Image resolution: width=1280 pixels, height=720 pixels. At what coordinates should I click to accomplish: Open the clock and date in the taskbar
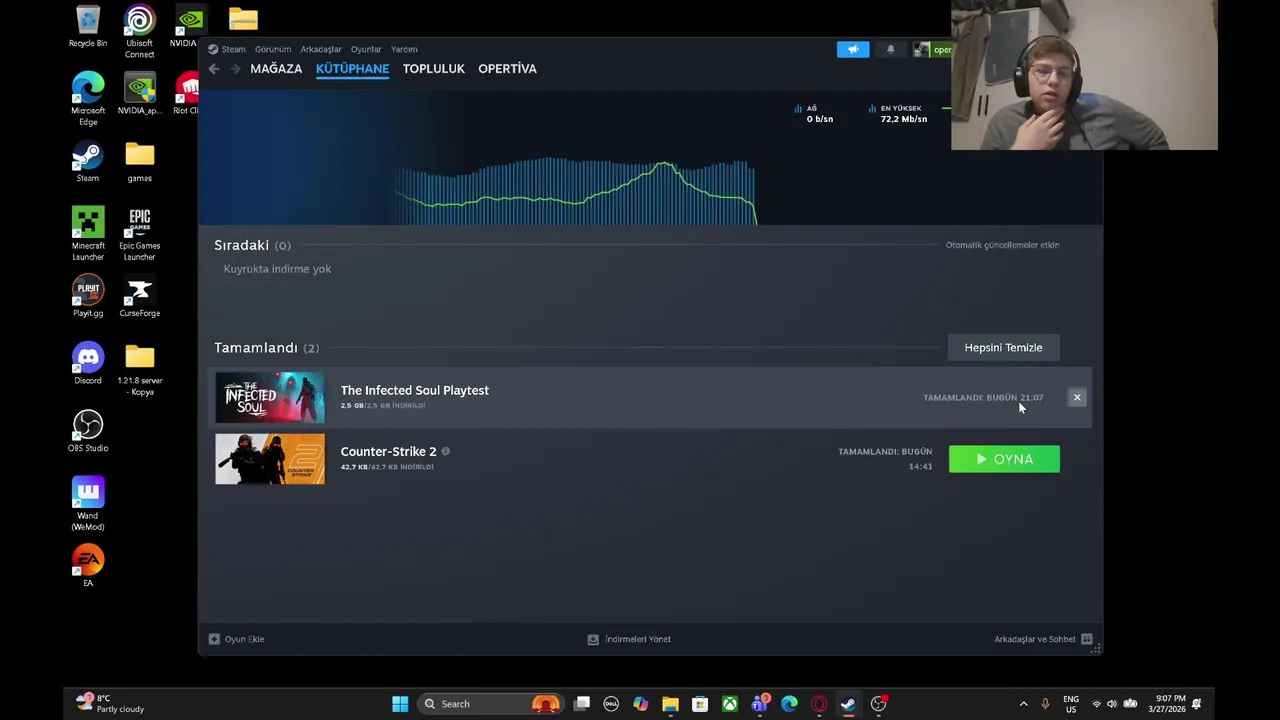pos(1168,704)
